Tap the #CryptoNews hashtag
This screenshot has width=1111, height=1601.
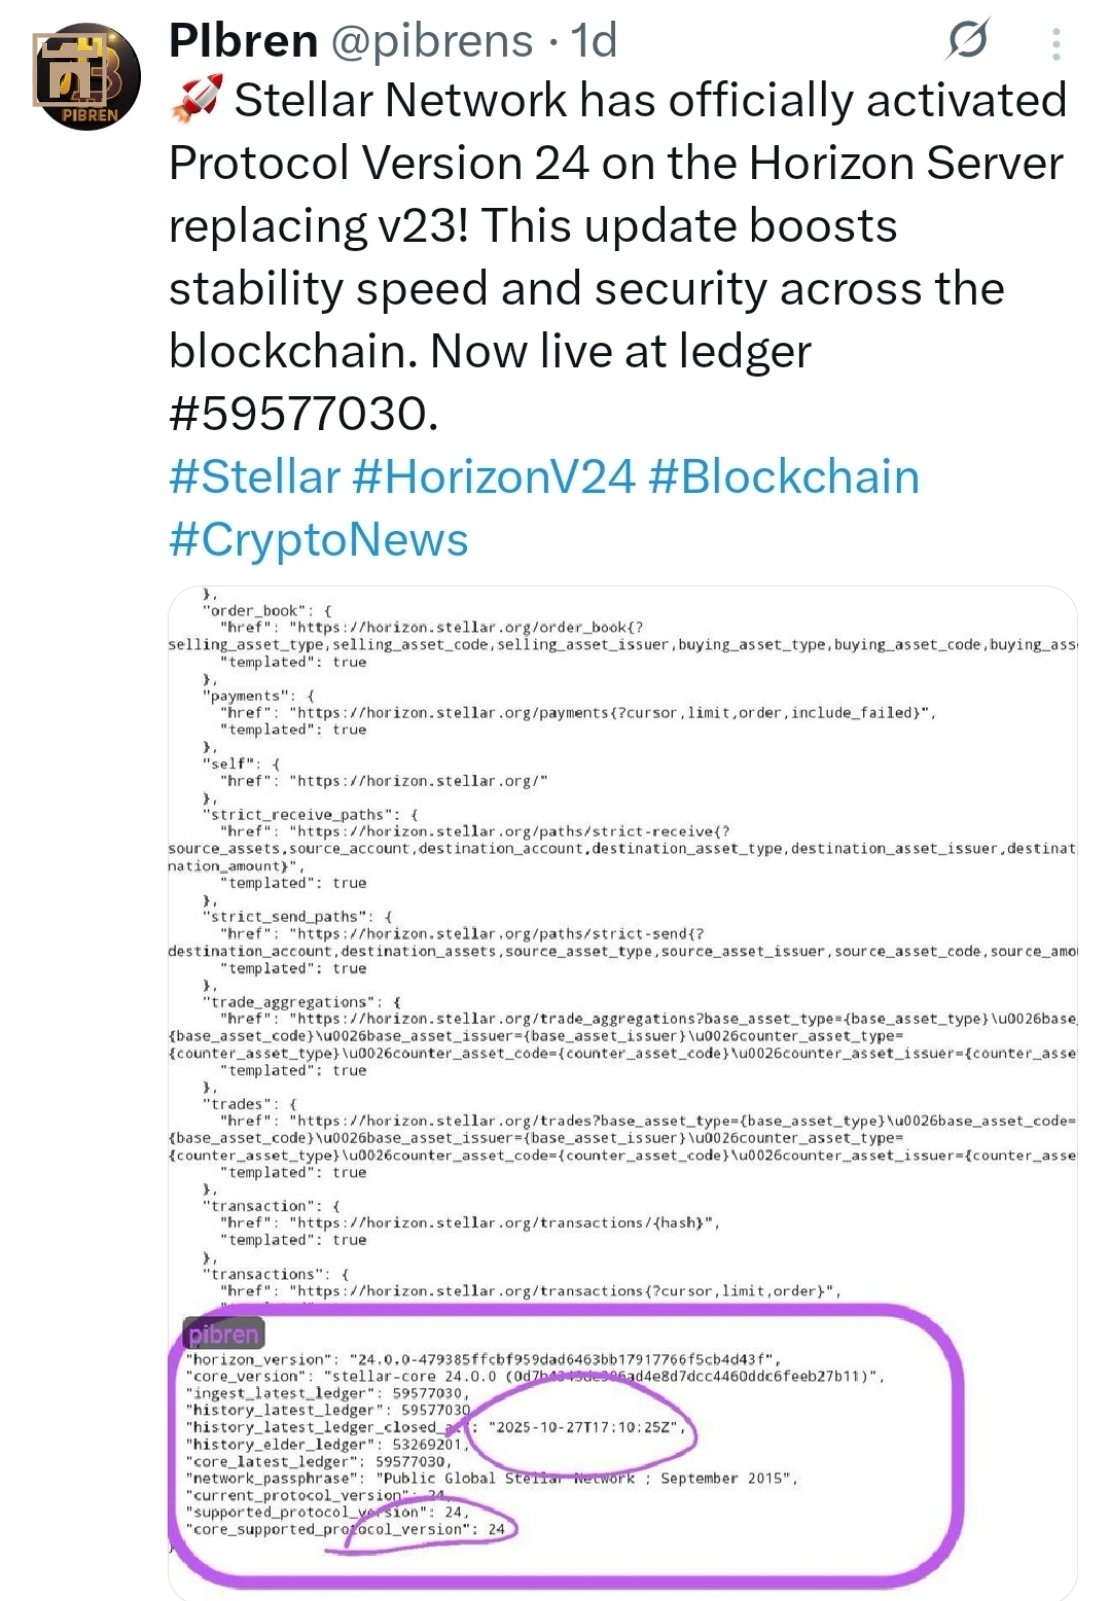[x=318, y=540]
